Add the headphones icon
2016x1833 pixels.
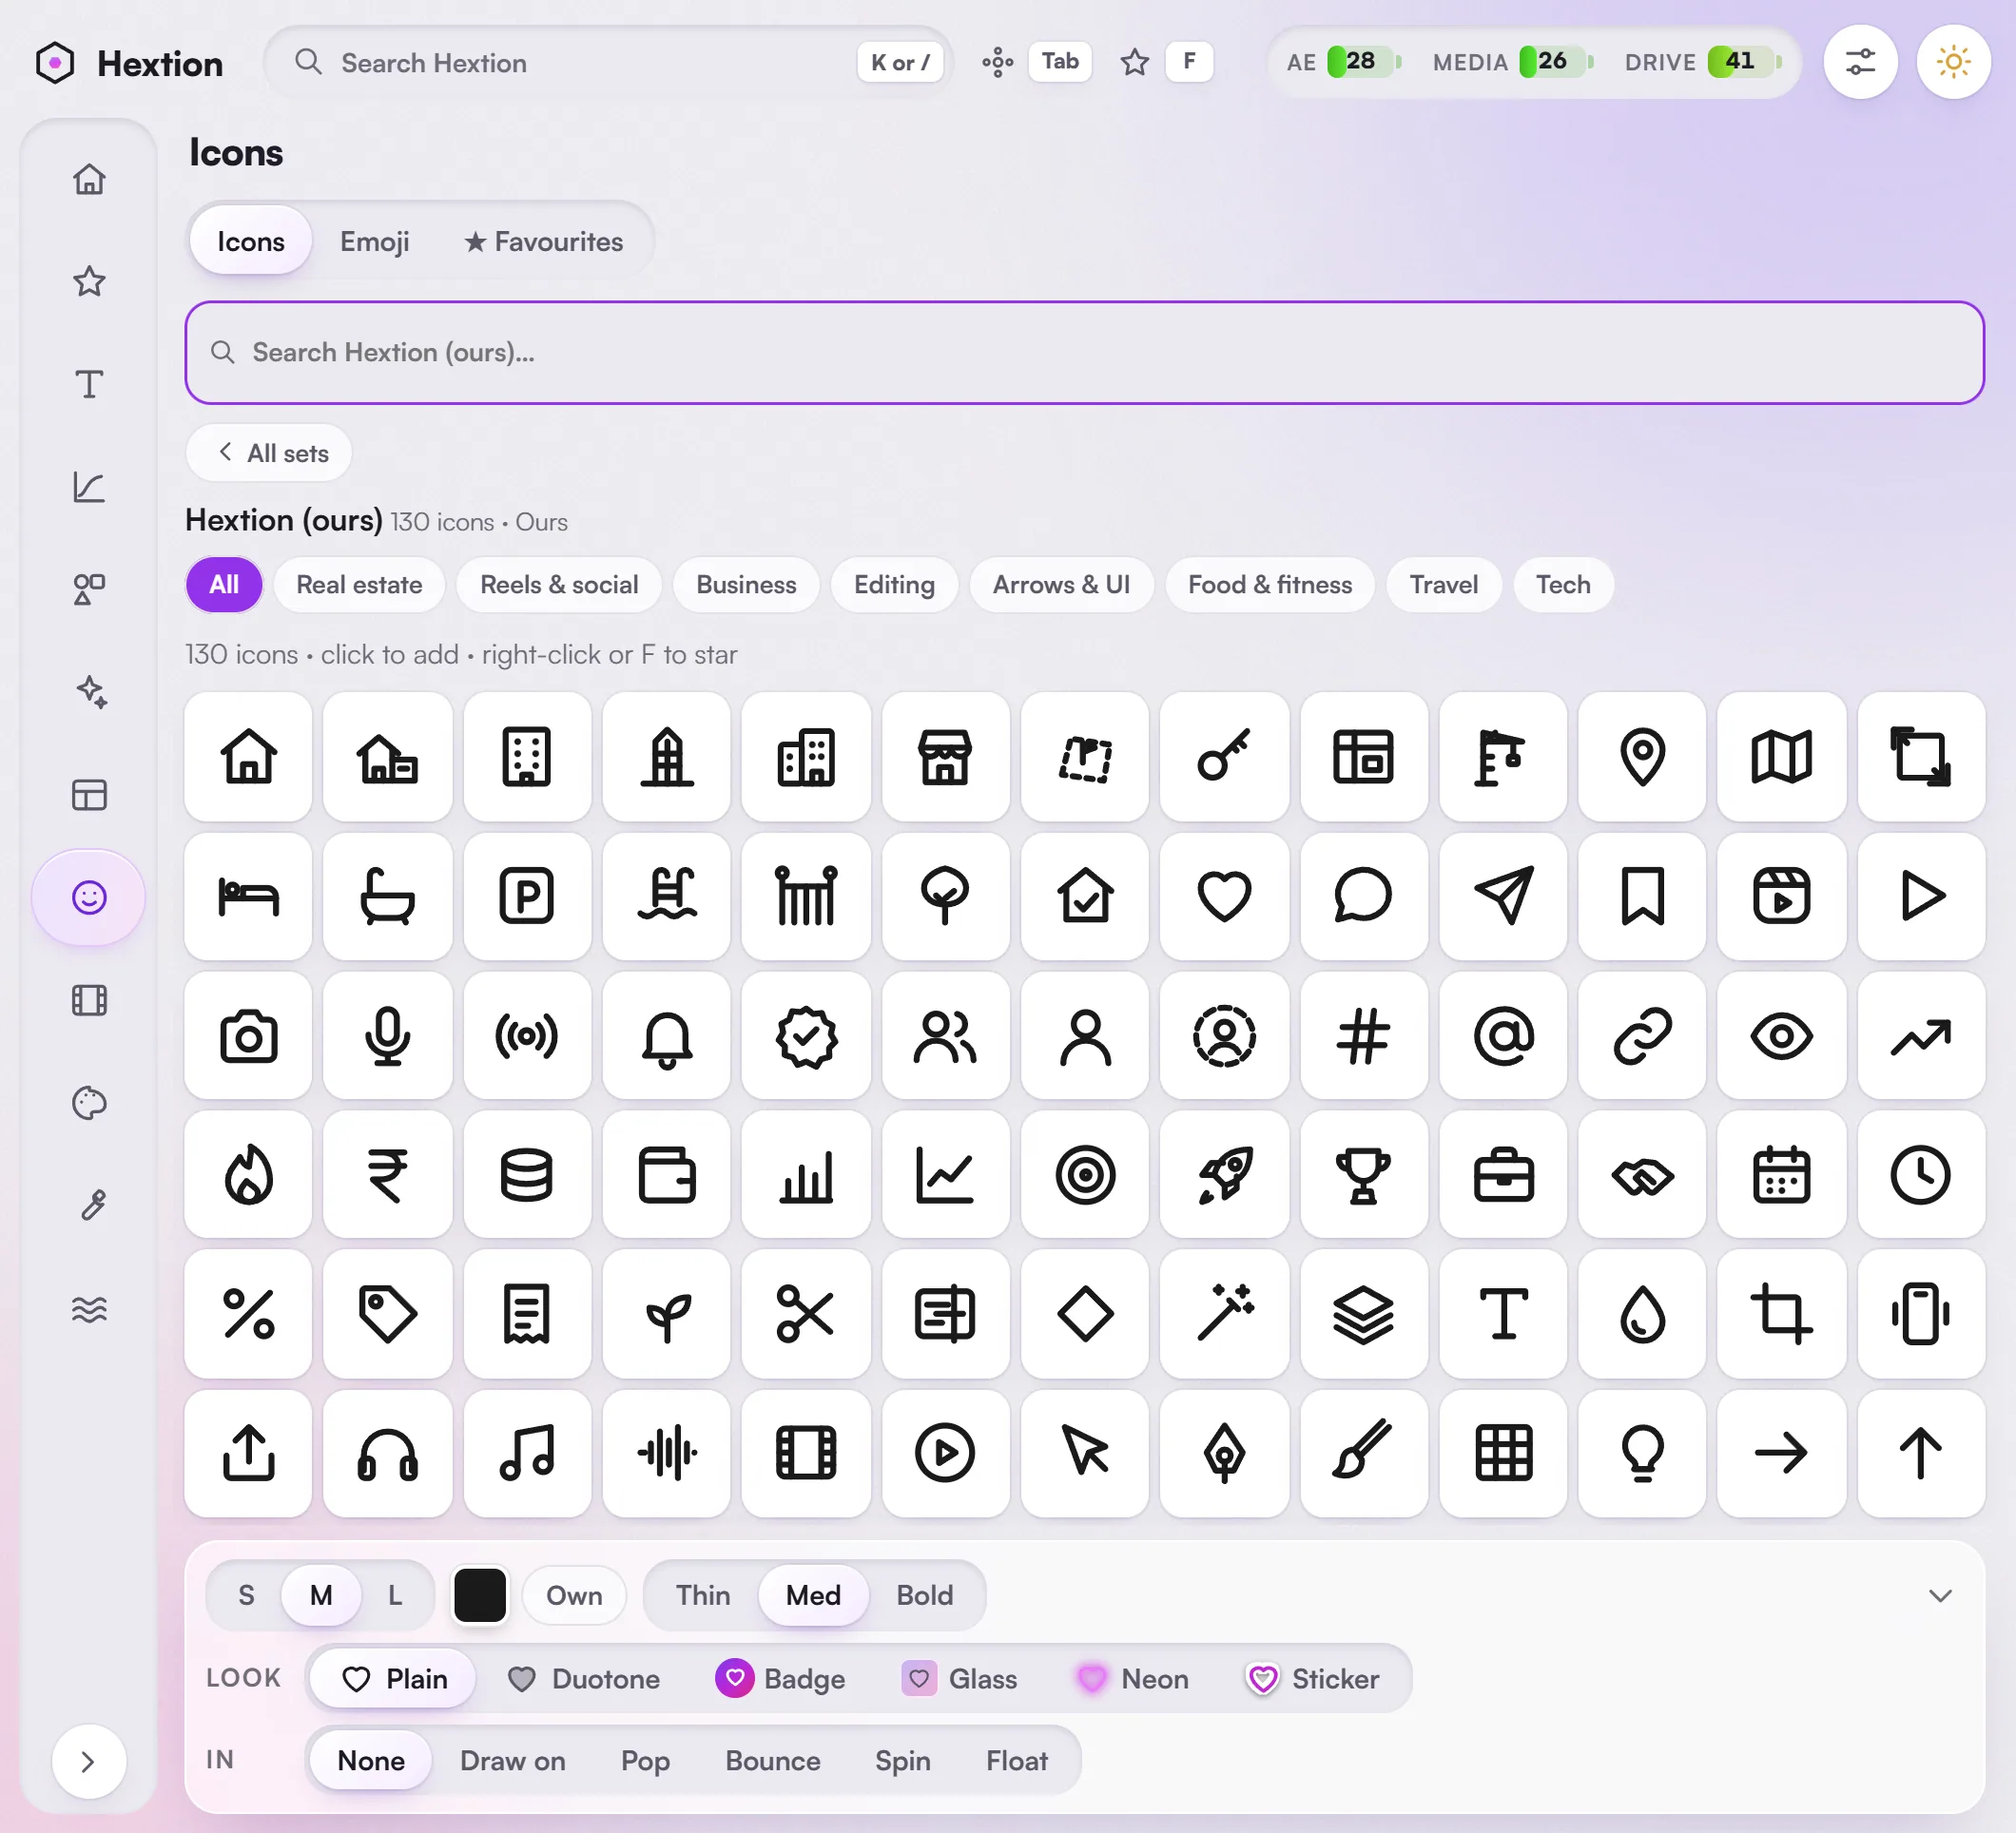(x=387, y=1453)
